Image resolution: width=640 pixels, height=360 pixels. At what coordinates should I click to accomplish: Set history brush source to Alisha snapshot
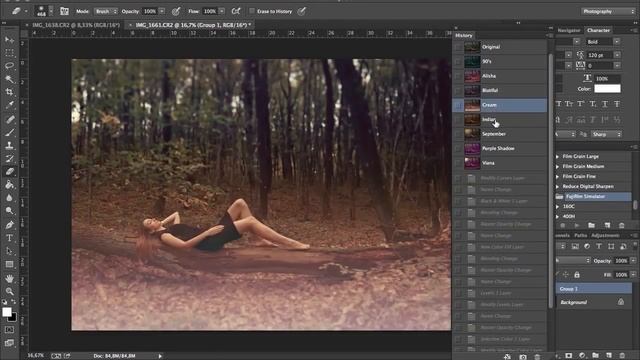point(458,76)
